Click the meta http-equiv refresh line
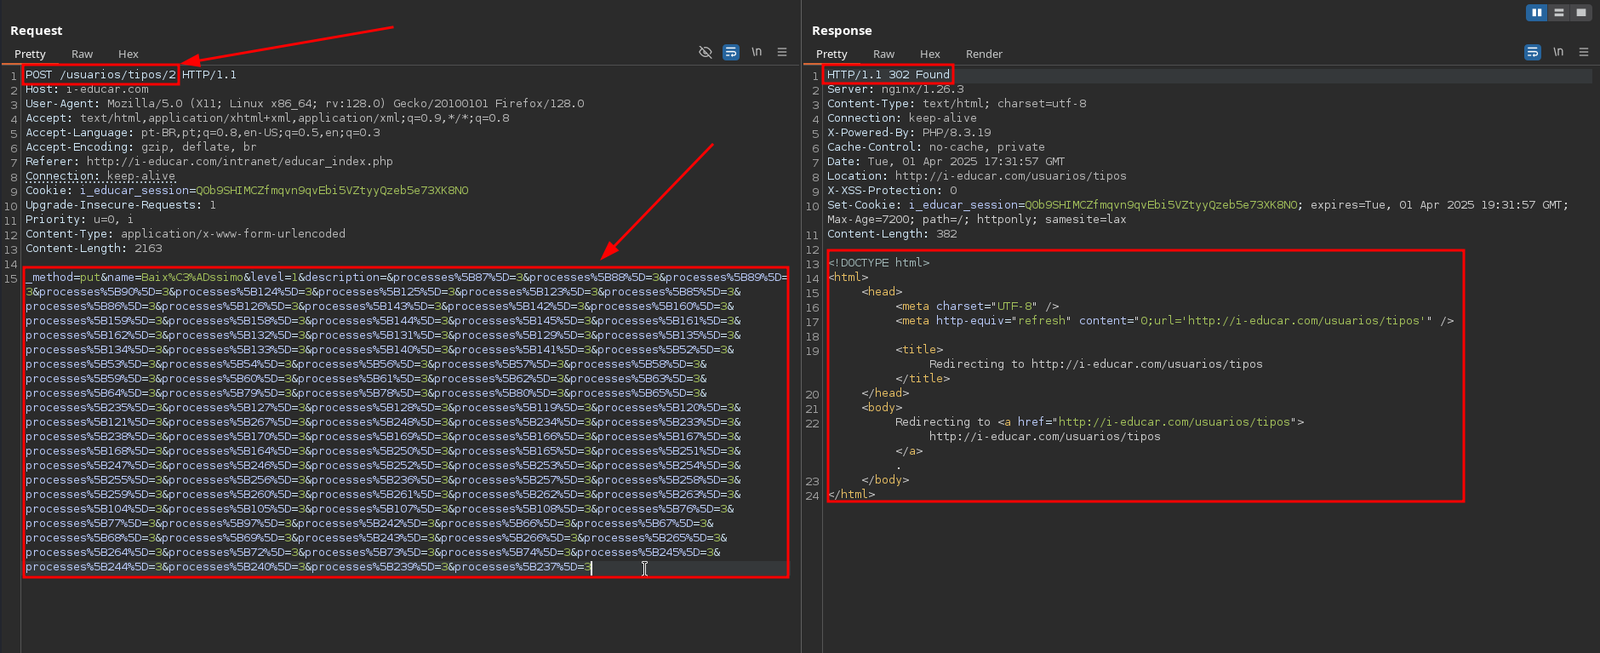The image size is (1600, 653). [1175, 321]
